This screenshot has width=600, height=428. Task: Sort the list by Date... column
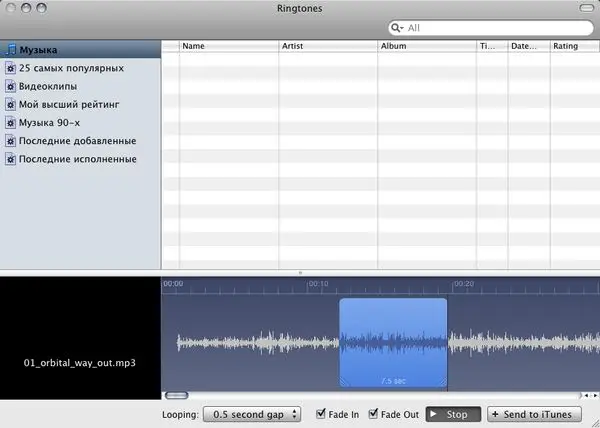tap(529, 46)
